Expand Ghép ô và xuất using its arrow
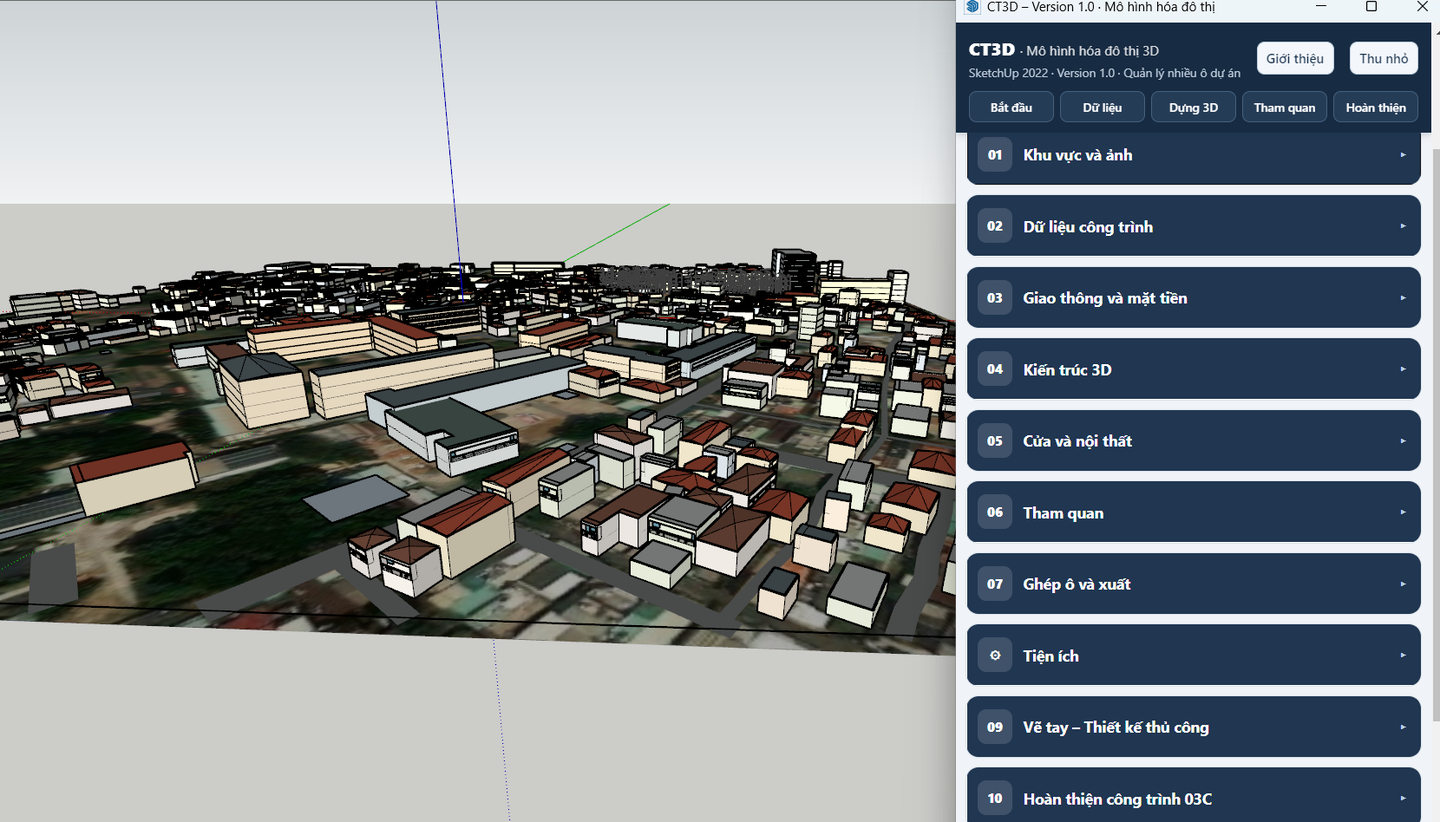 tap(1403, 584)
